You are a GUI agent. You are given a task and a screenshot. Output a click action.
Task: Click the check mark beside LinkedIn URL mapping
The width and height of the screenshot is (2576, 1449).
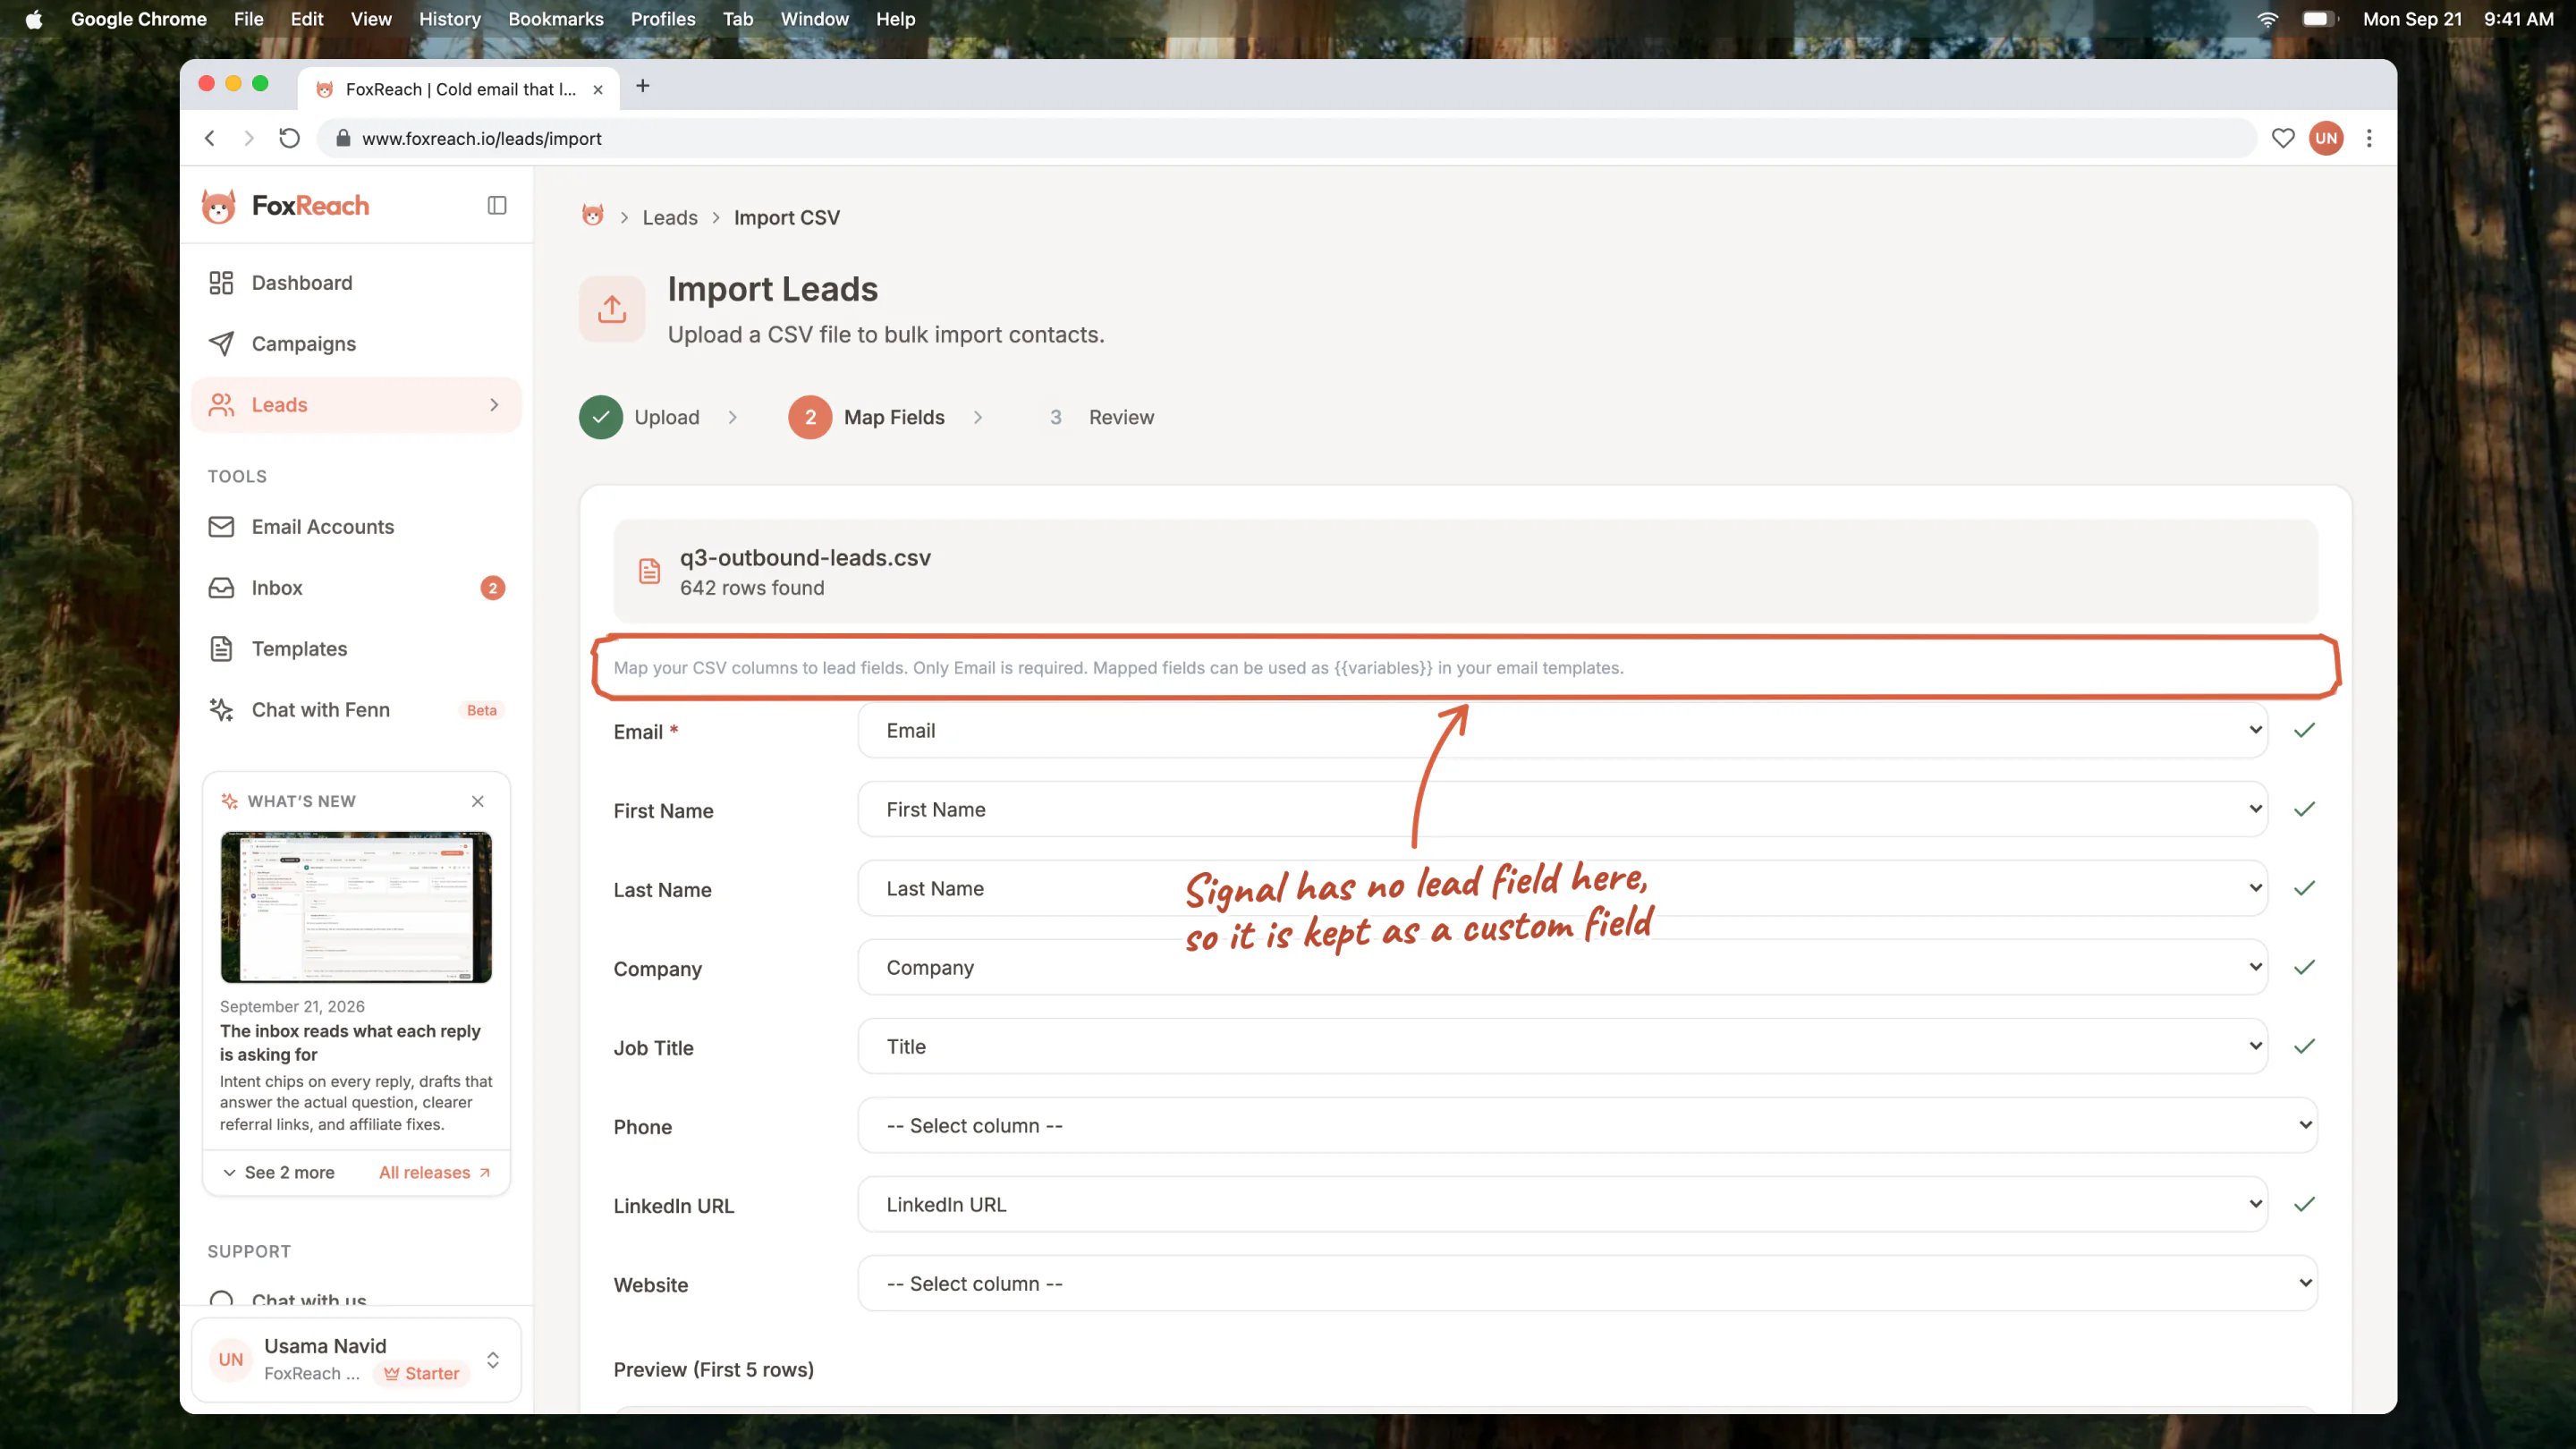[x=2304, y=1204]
